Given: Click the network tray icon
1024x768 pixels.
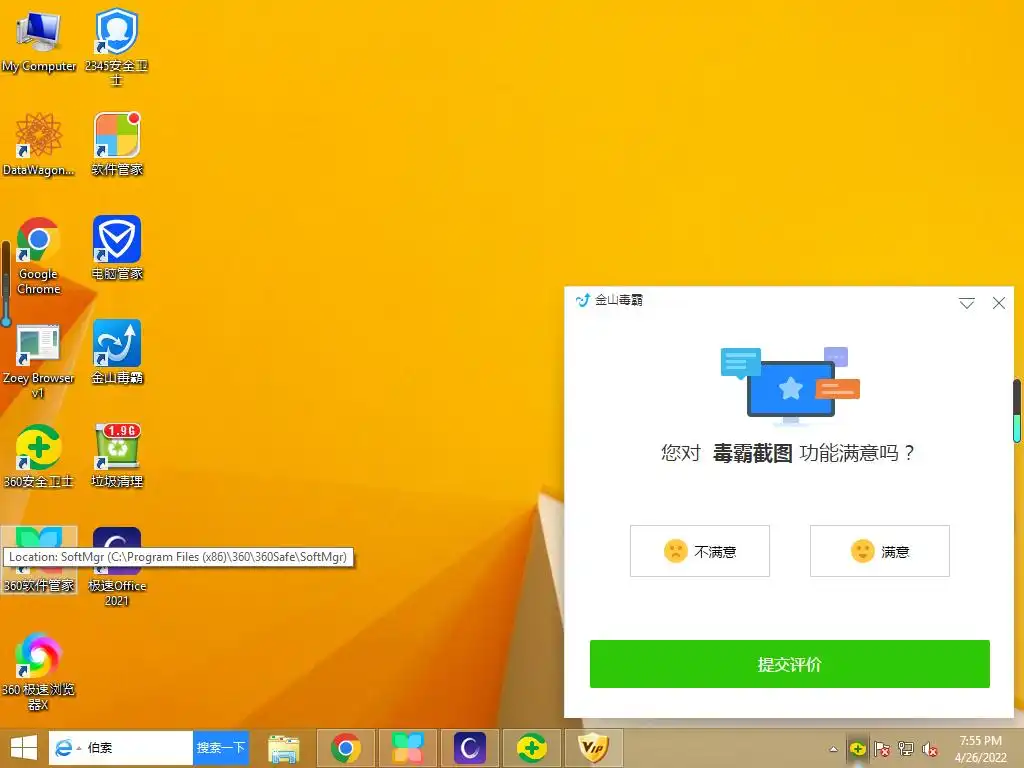Looking at the screenshot, I should [906, 749].
